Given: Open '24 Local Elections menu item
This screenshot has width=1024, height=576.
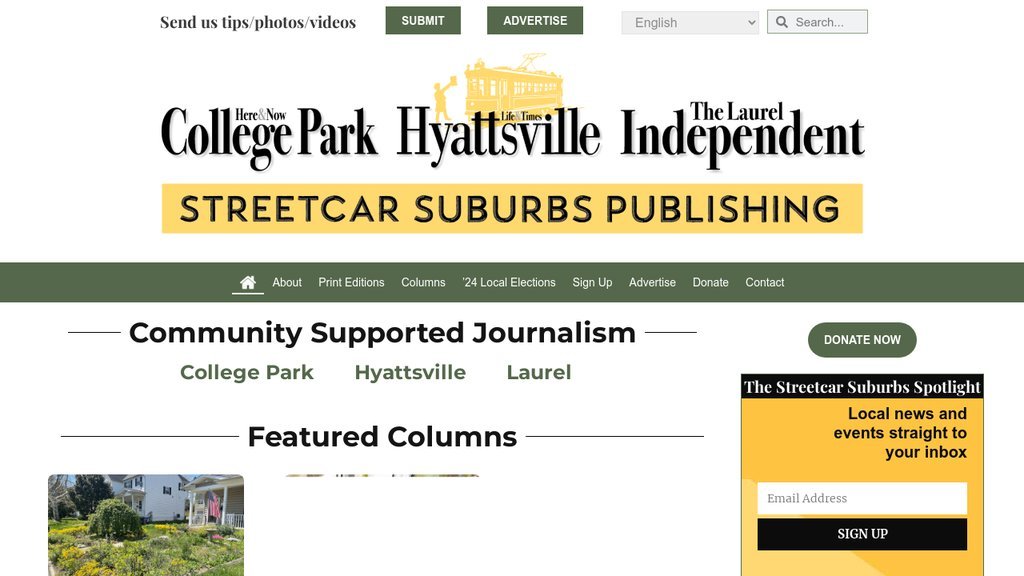Looking at the screenshot, I should click(509, 282).
